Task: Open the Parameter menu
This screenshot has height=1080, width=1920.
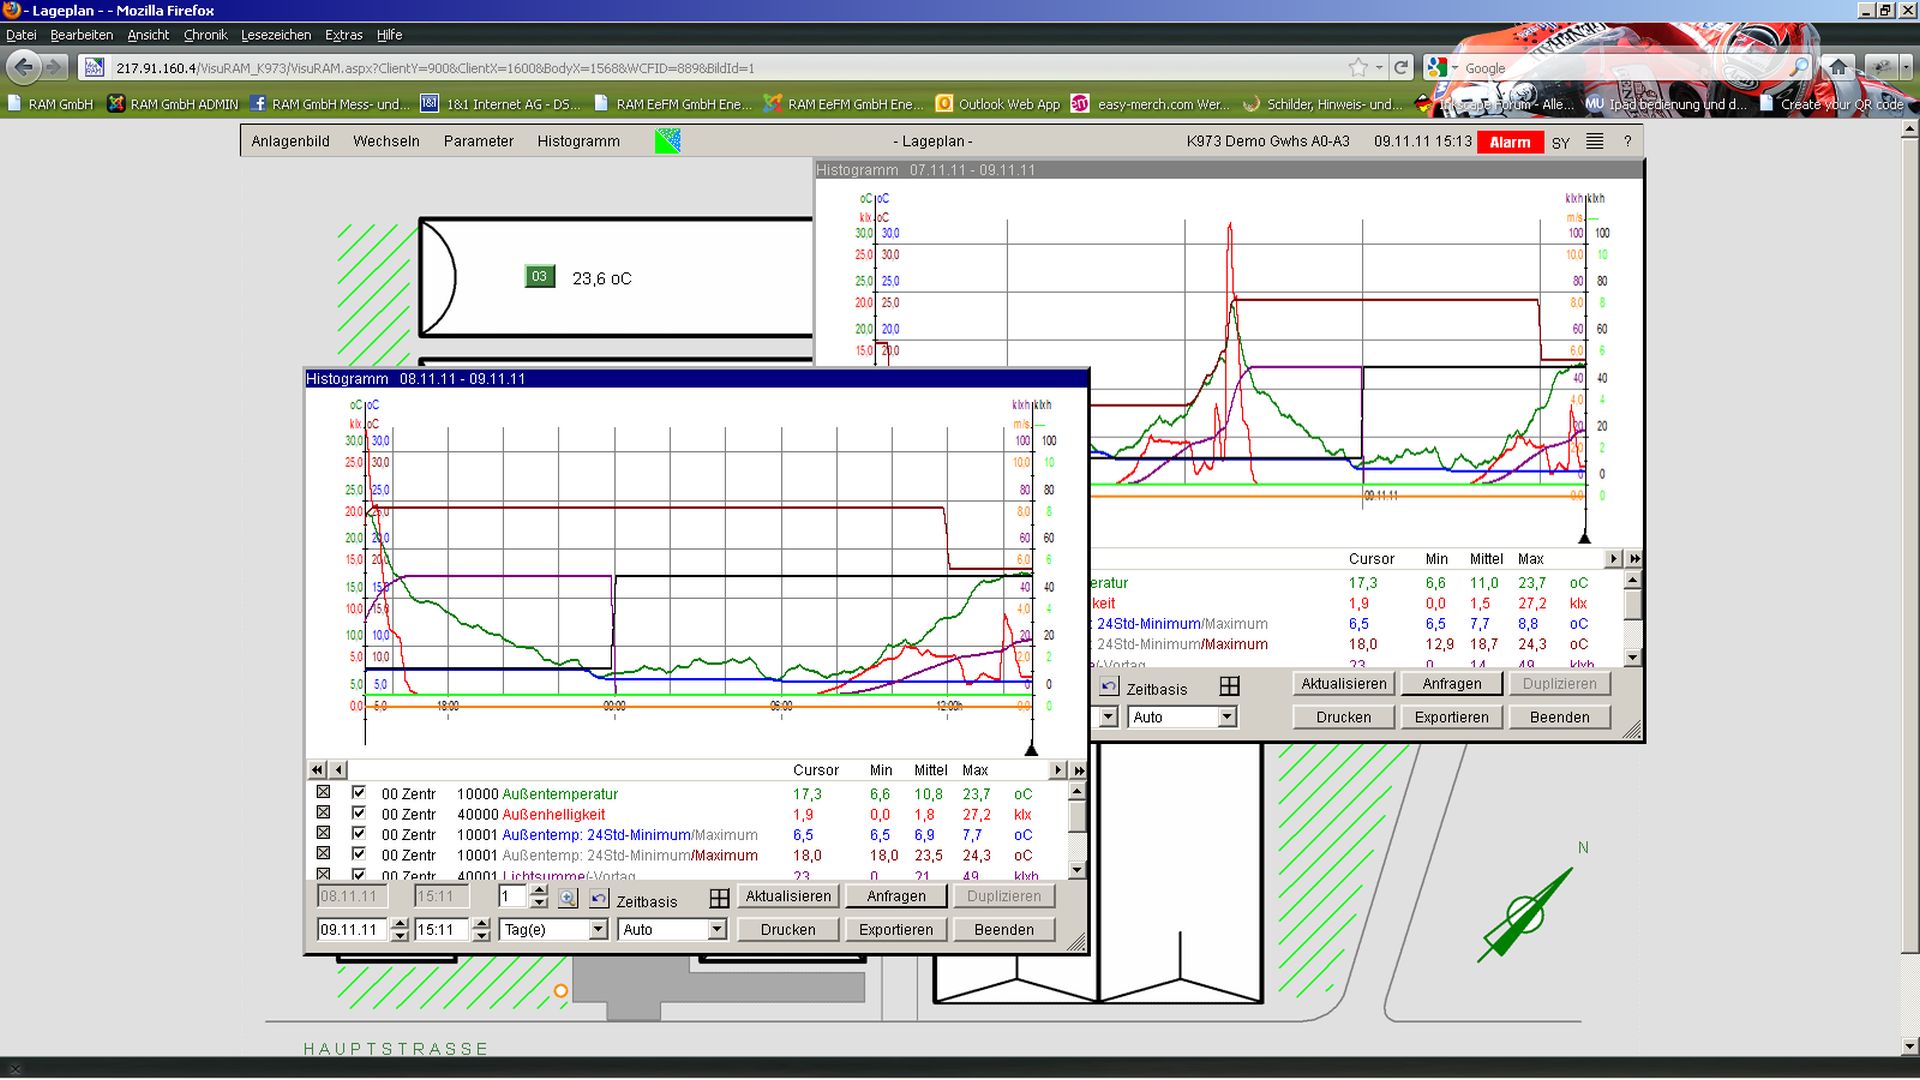Action: click(x=478, y=141)
